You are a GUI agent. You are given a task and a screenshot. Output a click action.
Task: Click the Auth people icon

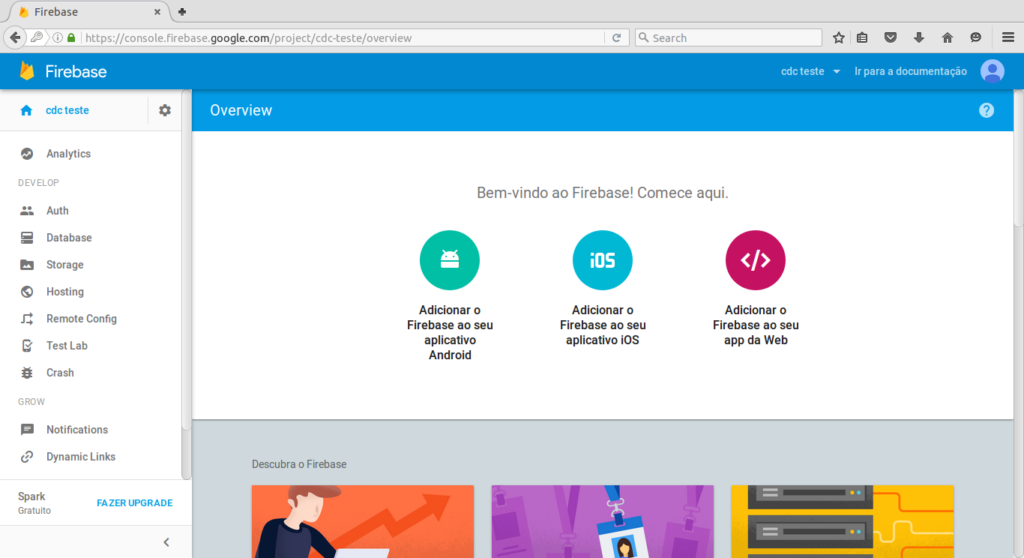[27, 210]
